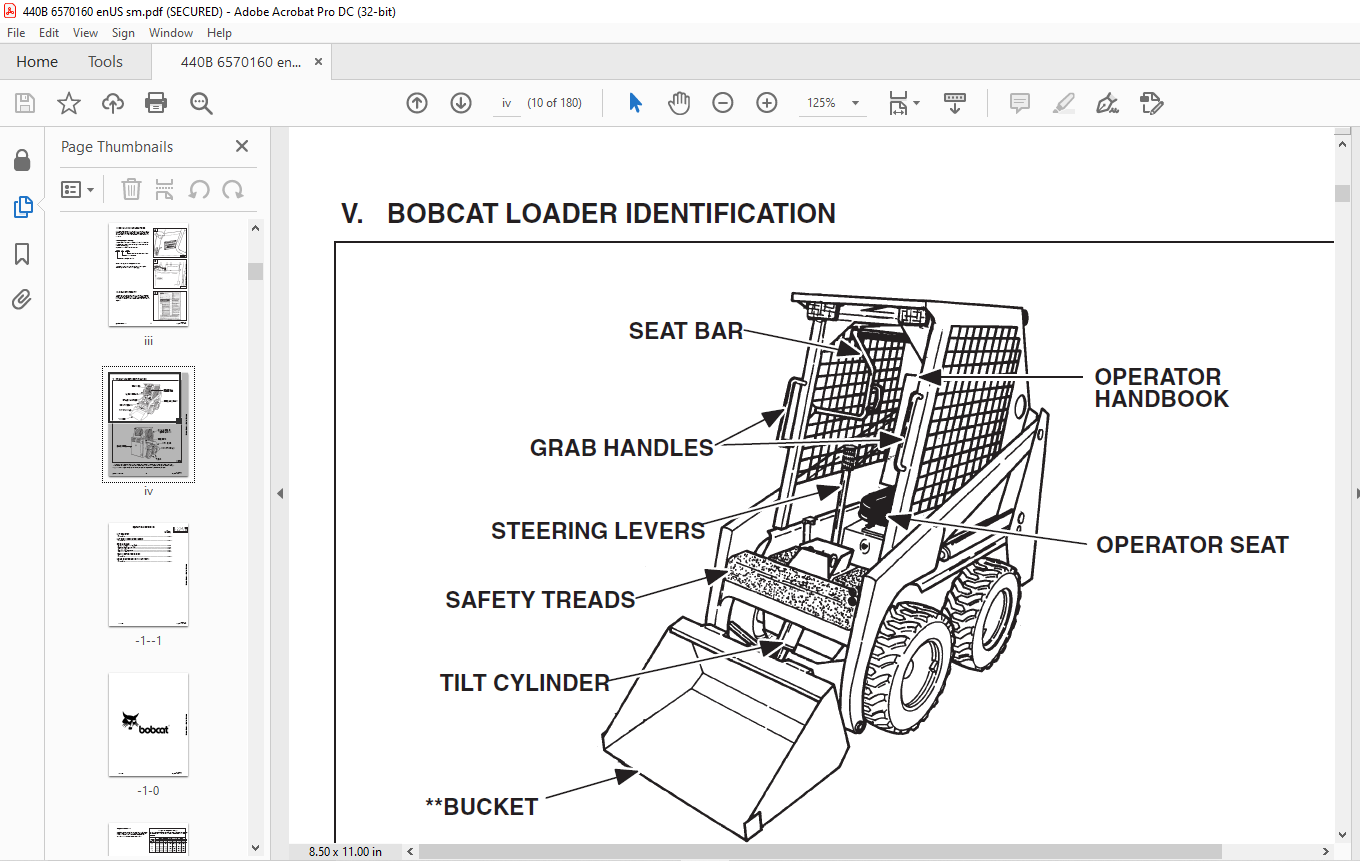
Task: Open the thumbnails panel options menu
Action: pyautogui.click(x=78, y=189)
